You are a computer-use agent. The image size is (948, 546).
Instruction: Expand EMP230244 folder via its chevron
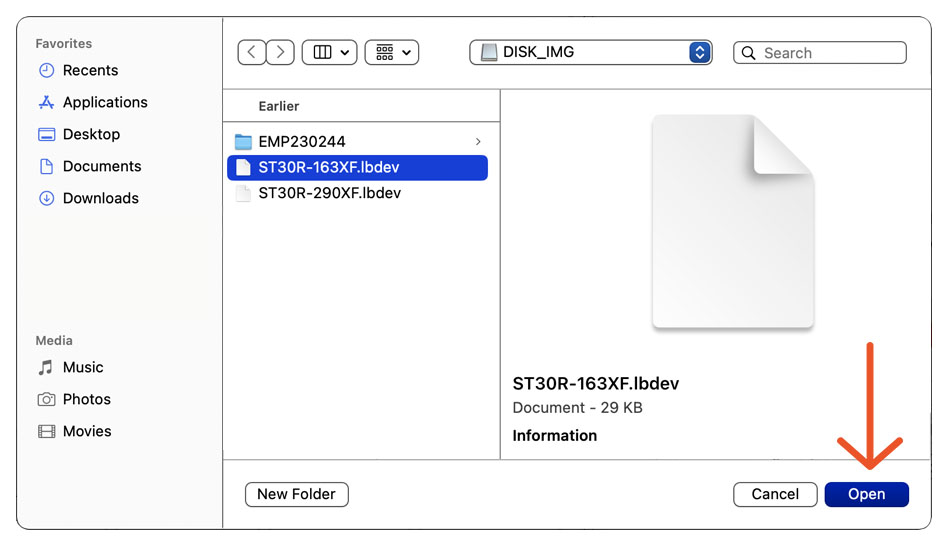tap(478, 141)
